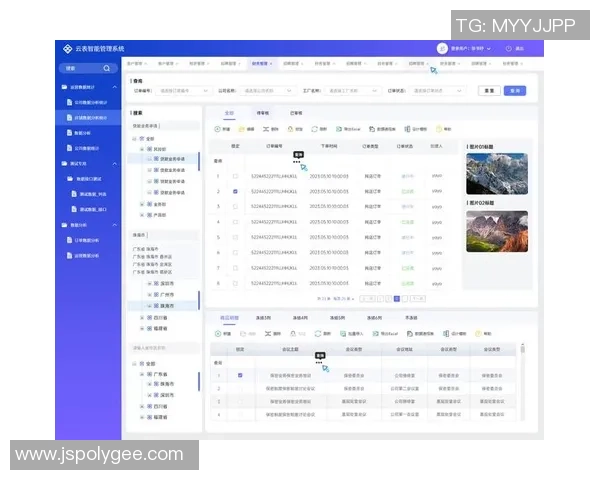The image size is (600, 480).
Task: Select the 冻结3列 tab in lower panel
Action: [263, 318]
